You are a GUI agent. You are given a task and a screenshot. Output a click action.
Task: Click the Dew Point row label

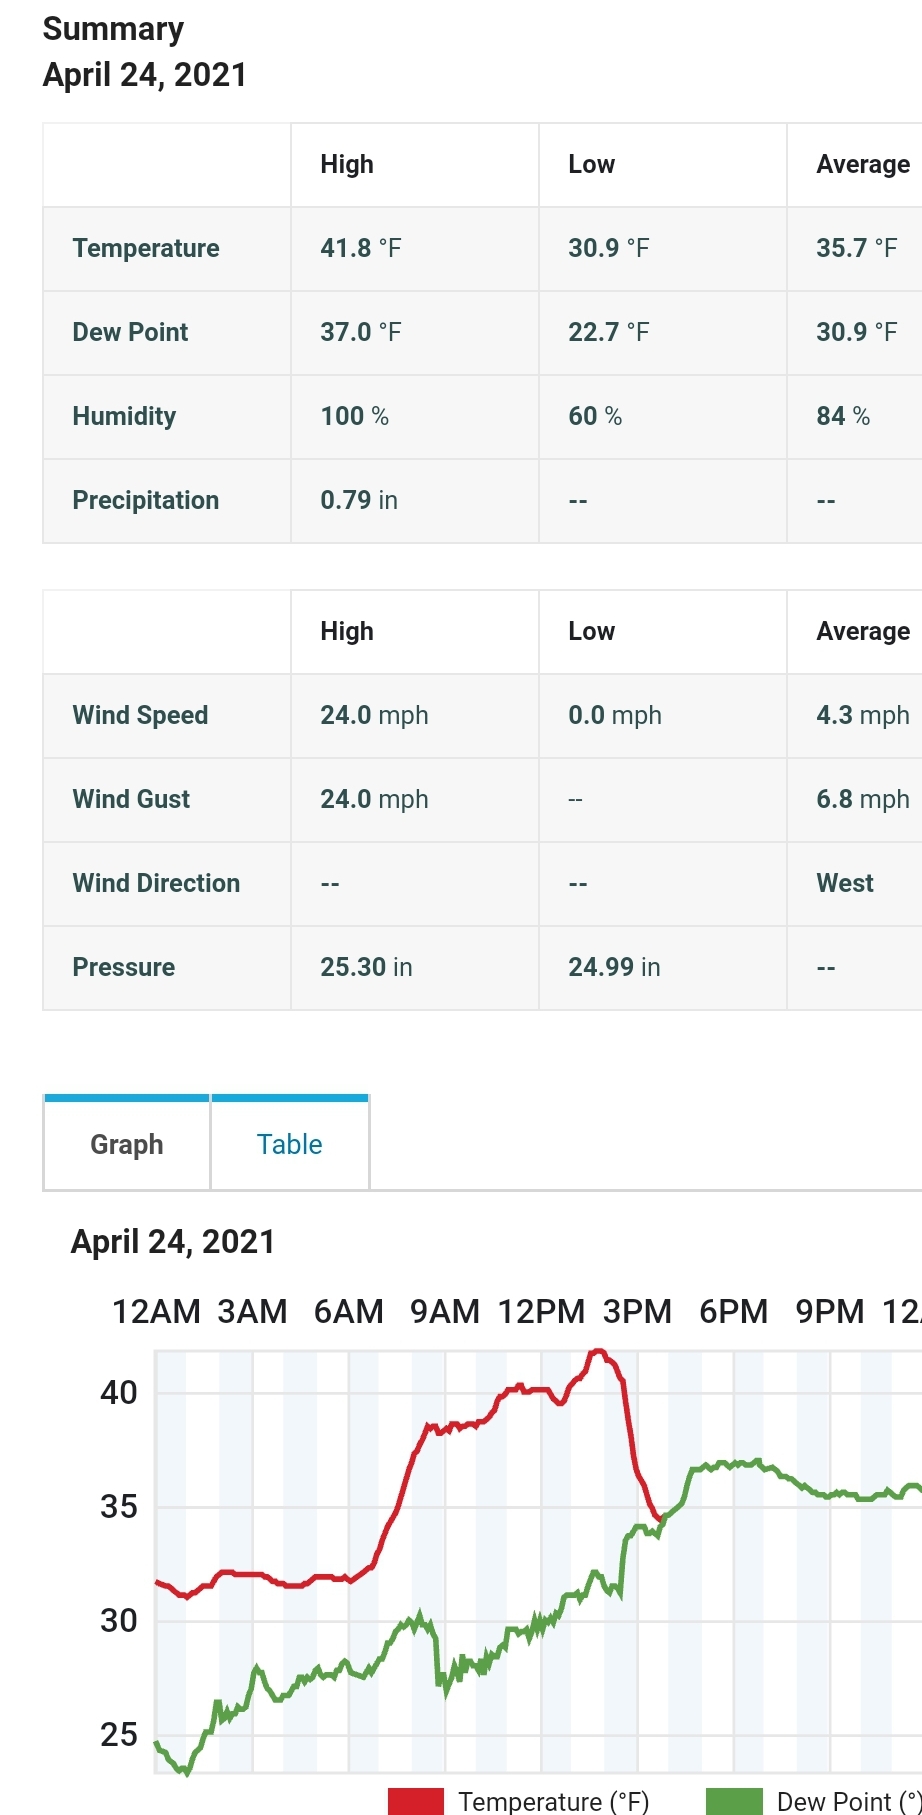[130, 332]
